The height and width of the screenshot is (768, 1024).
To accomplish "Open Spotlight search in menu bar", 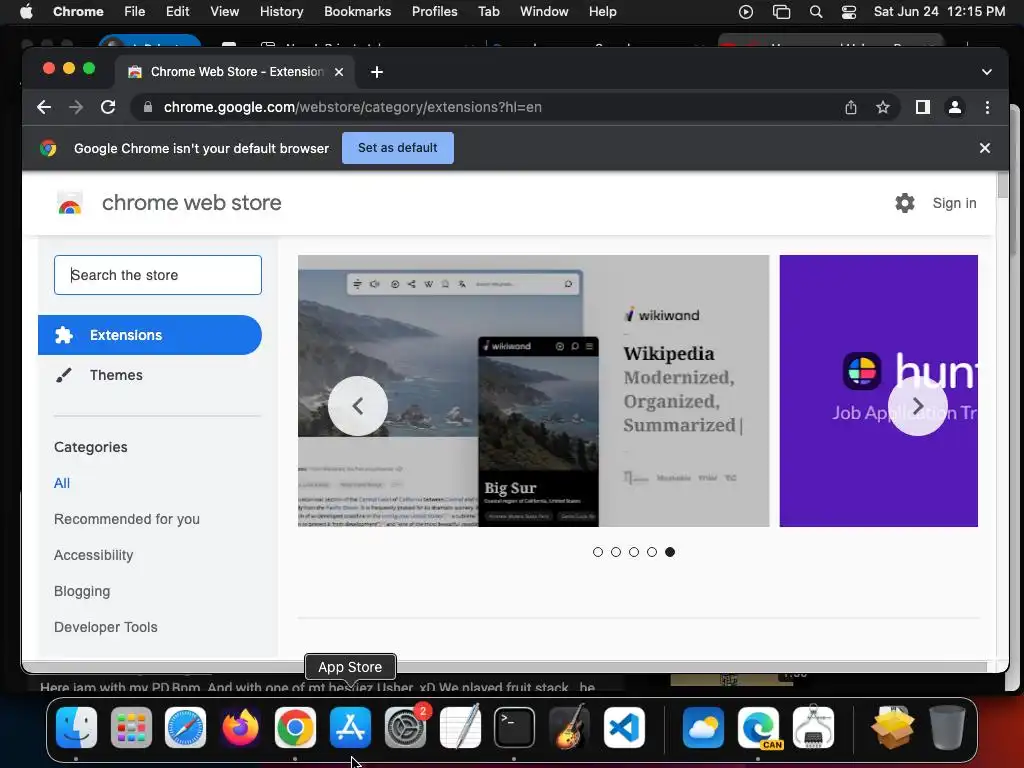I will pos(816,12).
